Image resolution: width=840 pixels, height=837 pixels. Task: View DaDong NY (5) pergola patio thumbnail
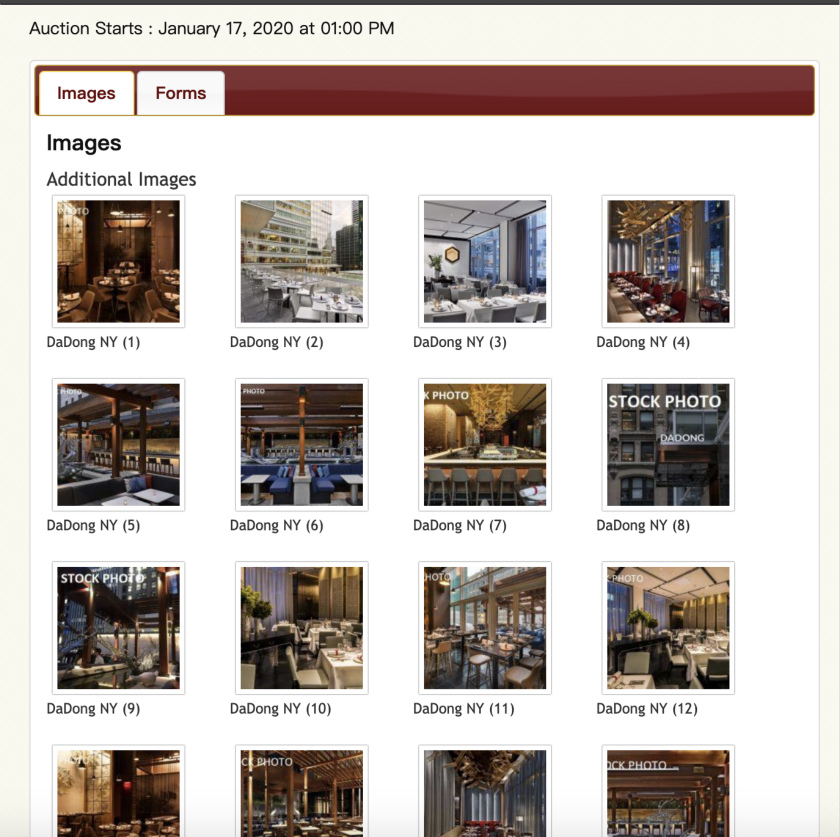point(118,445)
